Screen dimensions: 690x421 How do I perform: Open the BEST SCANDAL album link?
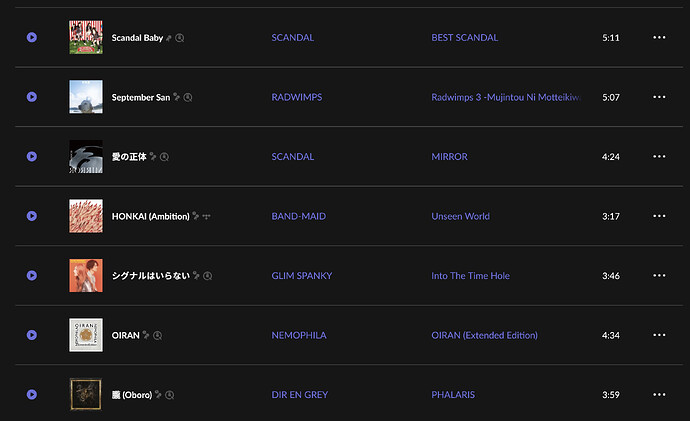tap(464, 38)
